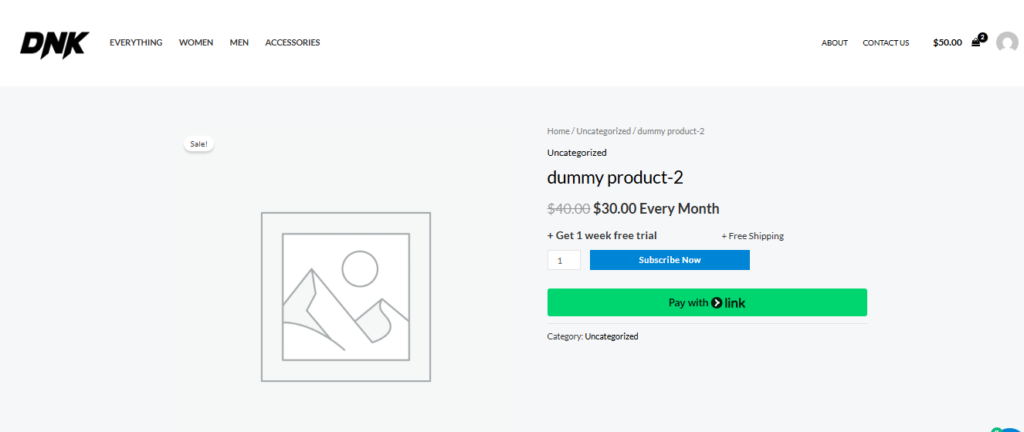Image resolution: width=1024 pixels, height=432 pixels.
Task: Click Uncategorized link above product title
Action: click(577, 153)
